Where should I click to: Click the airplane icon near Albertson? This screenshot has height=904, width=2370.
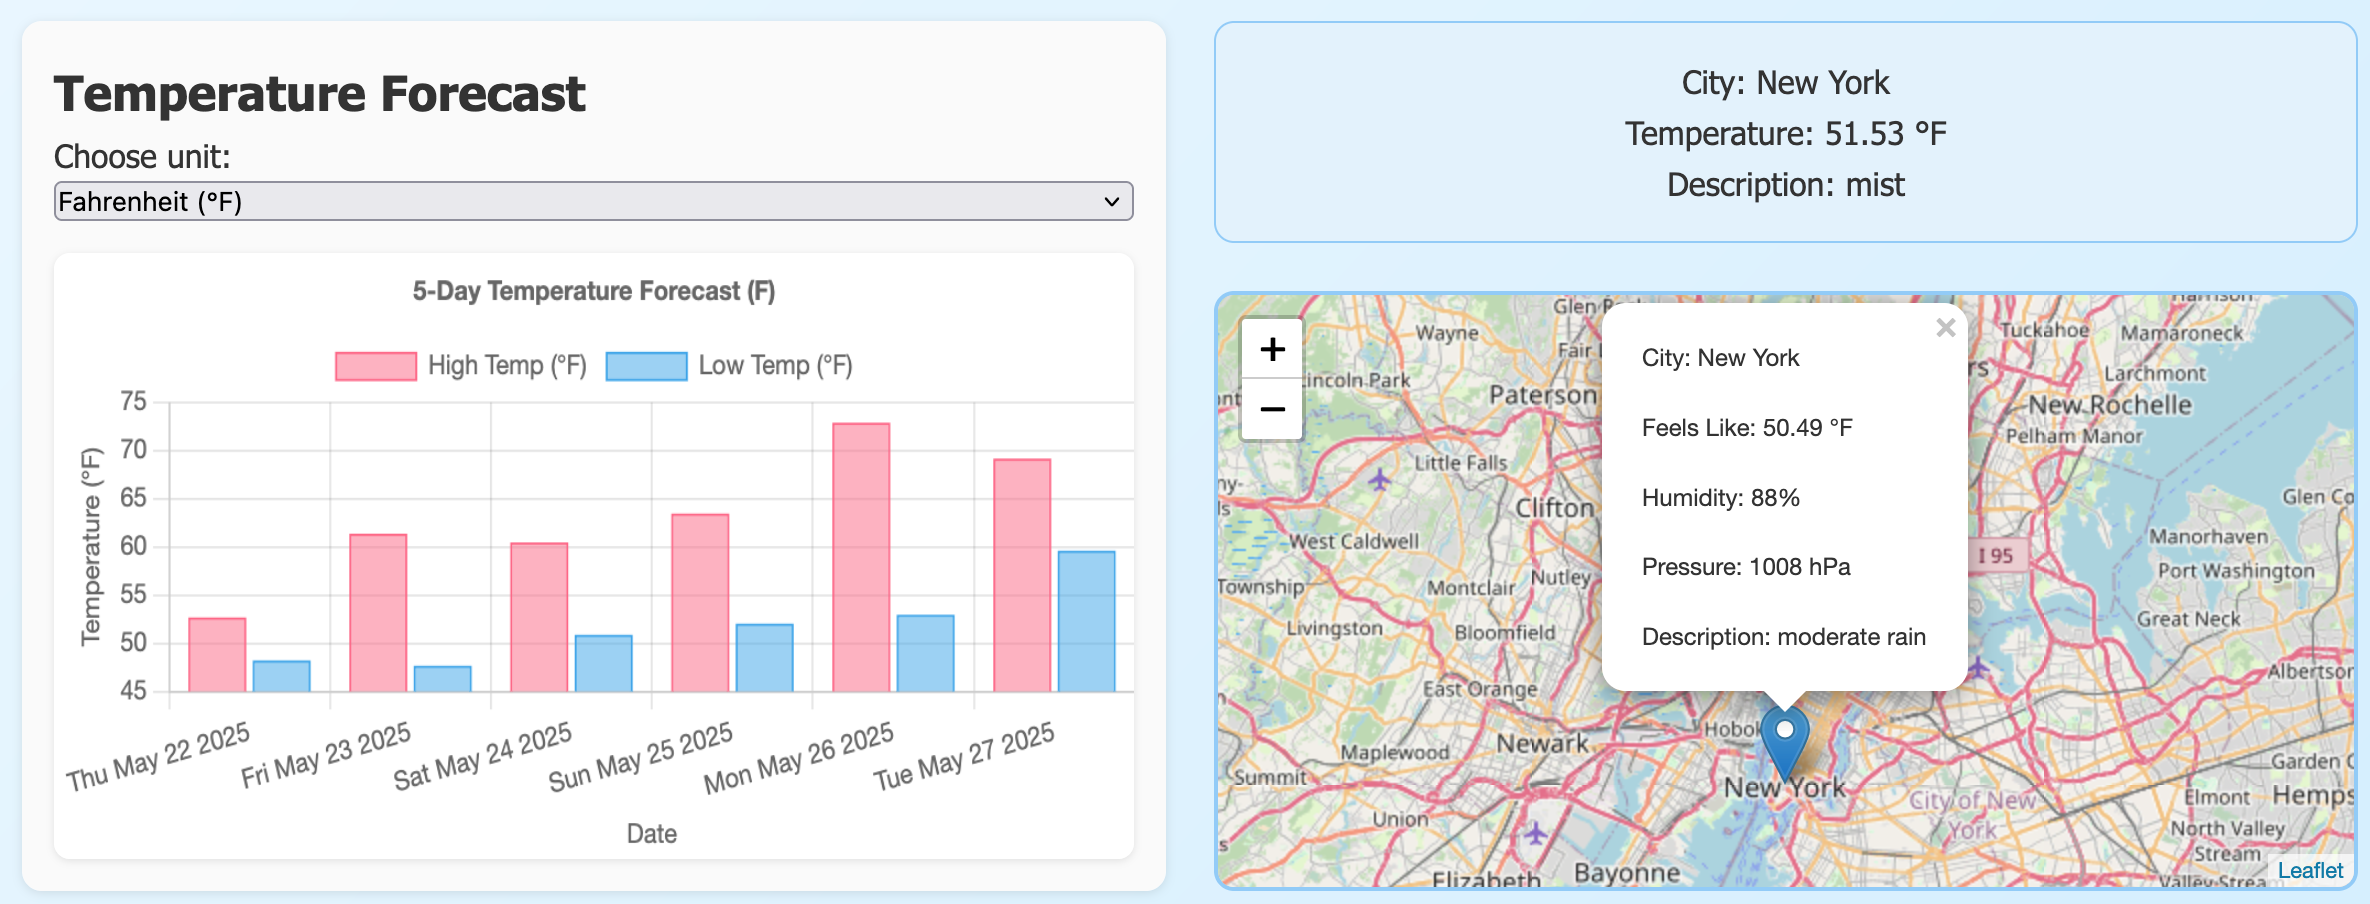[x=1977, y=667]
